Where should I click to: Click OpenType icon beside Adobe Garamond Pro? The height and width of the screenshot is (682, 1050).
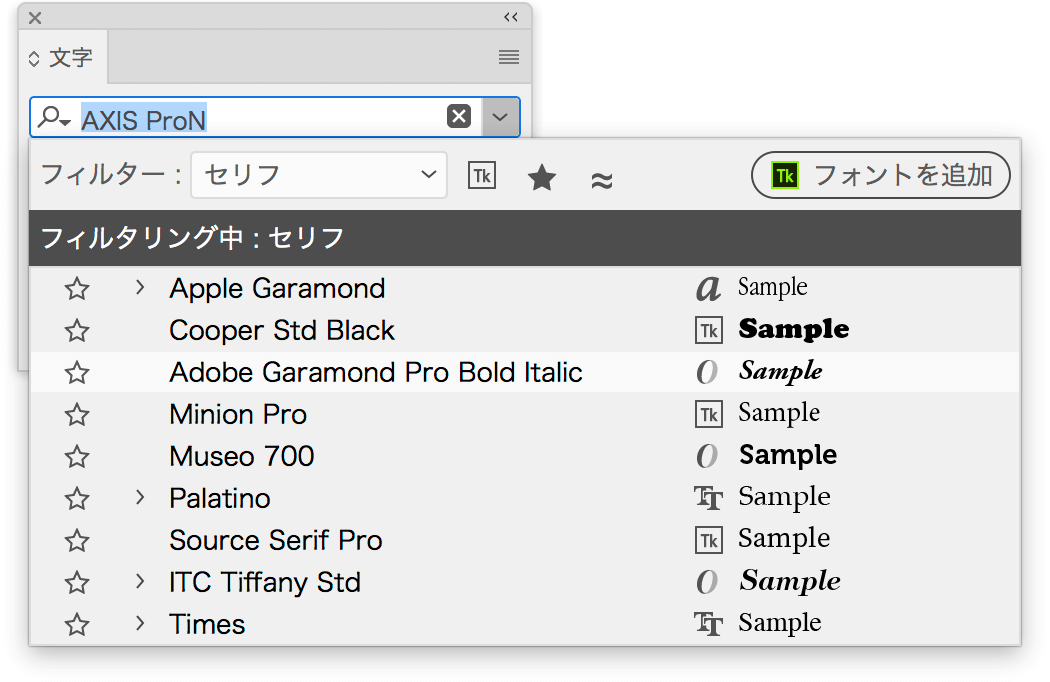(x=707, y=372)
